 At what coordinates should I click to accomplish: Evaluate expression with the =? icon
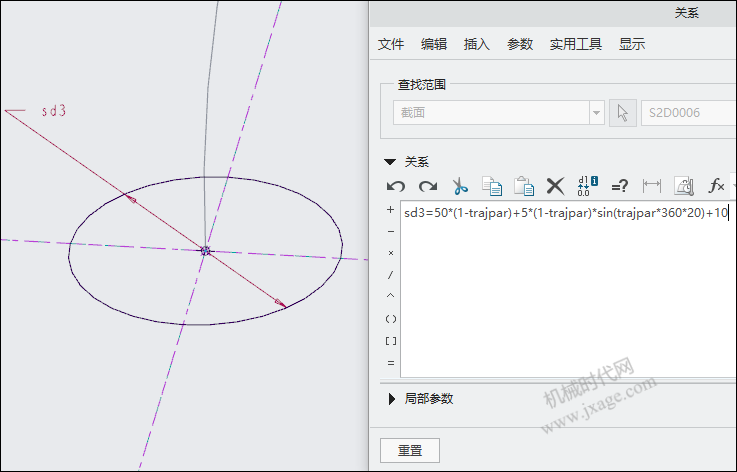(619, 186)
